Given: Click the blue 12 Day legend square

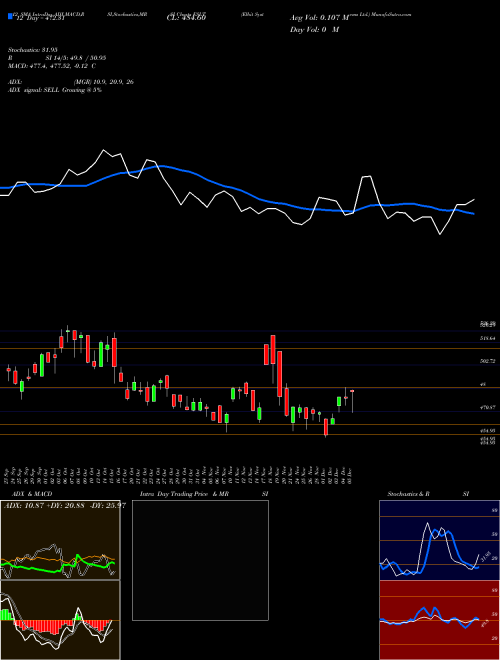Looking at the screenshot, I should pos(10,17).
